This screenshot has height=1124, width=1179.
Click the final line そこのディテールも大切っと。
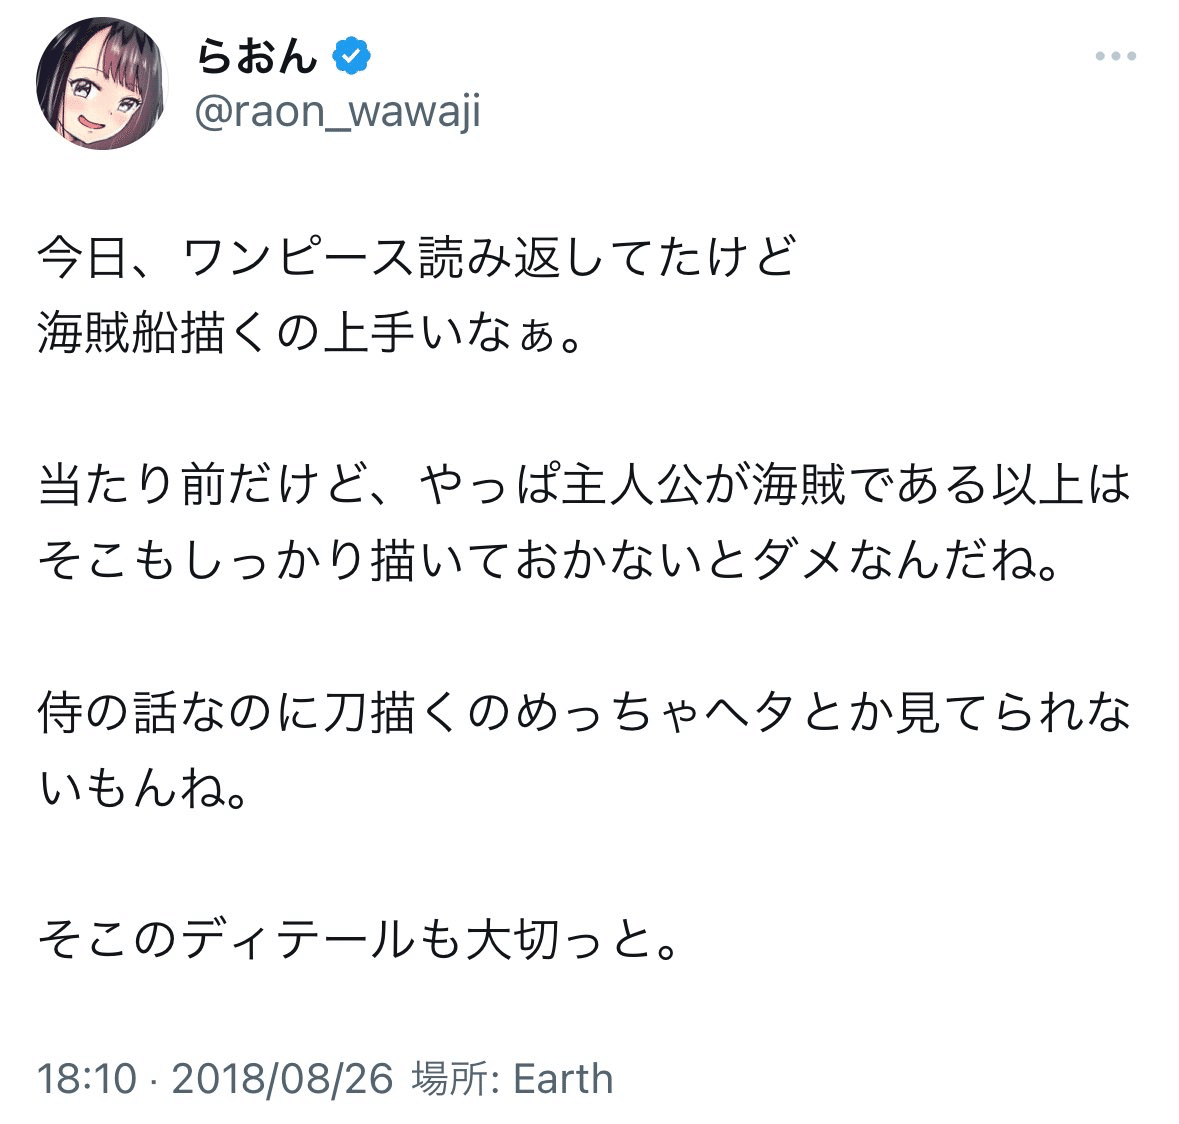[358, 941]
